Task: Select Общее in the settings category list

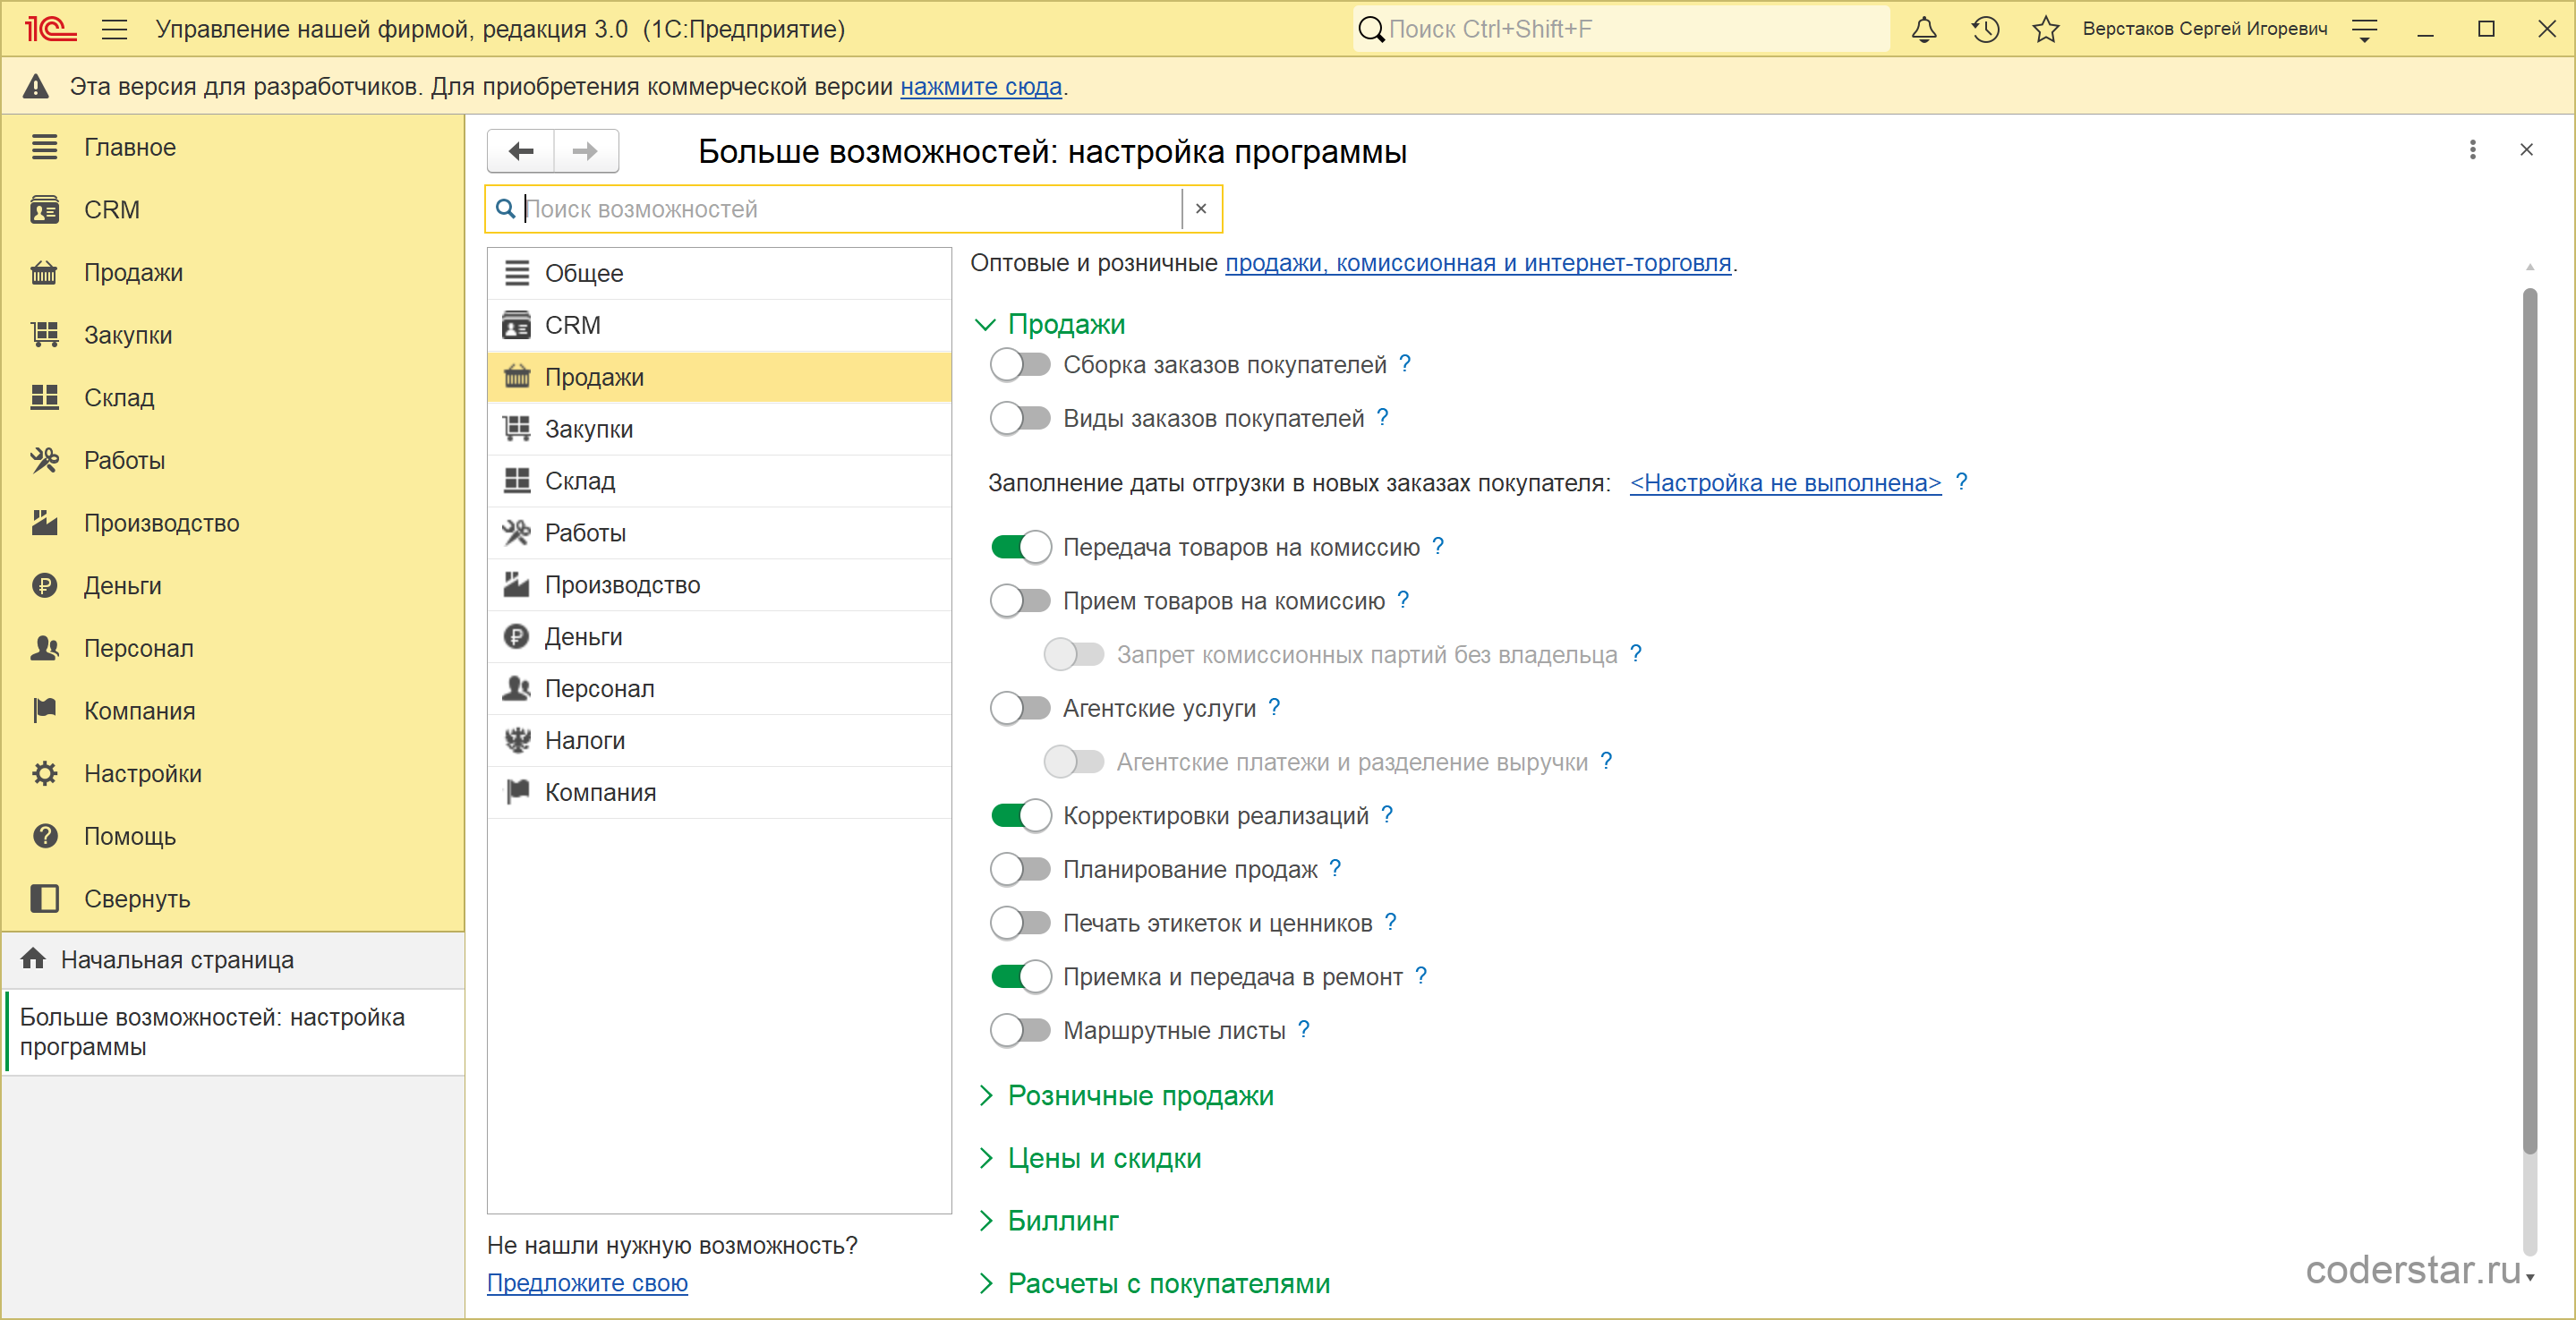Action: (x=719, y=273)
